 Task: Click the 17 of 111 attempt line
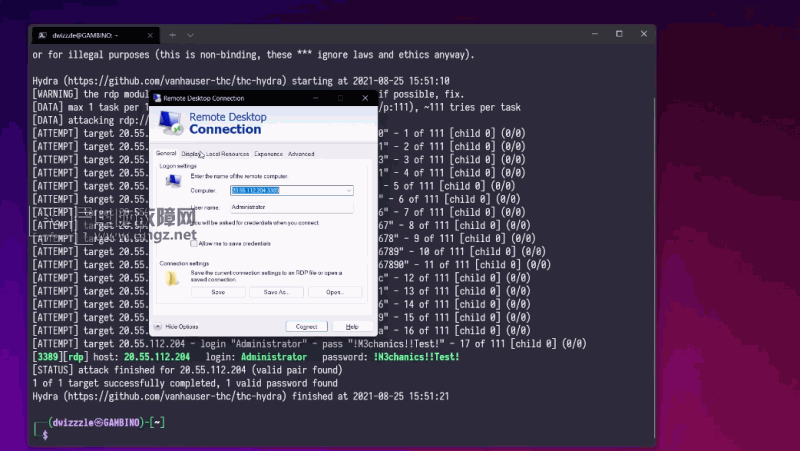(309, 344)
